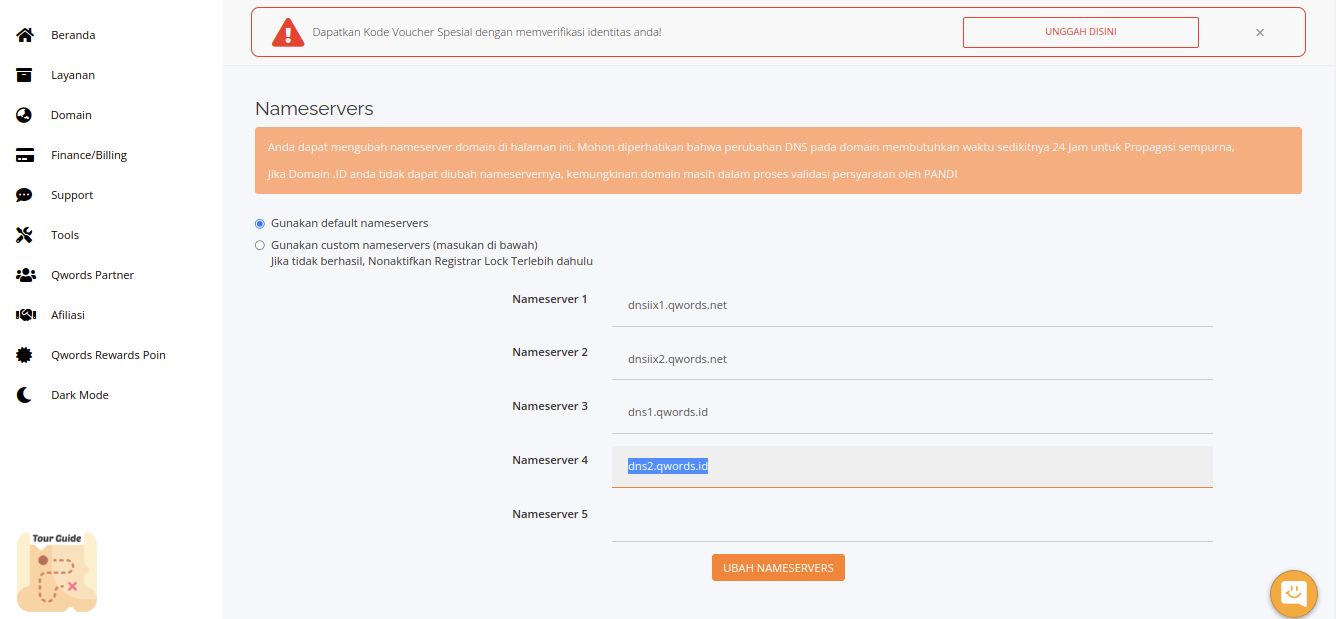
Task: Open the Tour Guide map thumbnail
Action: 57,572
